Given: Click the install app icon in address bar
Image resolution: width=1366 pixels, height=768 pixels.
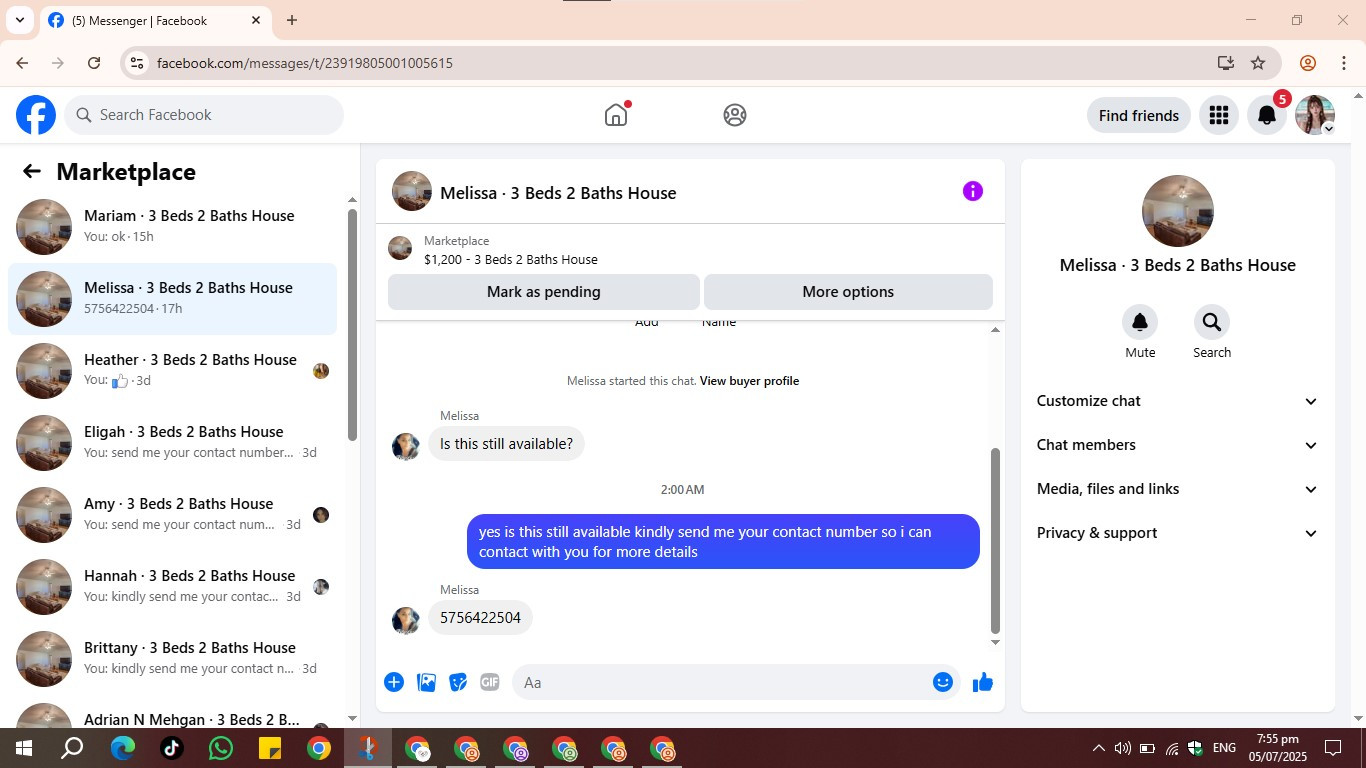Looking at the screenshot, I should click(1226, 63).
